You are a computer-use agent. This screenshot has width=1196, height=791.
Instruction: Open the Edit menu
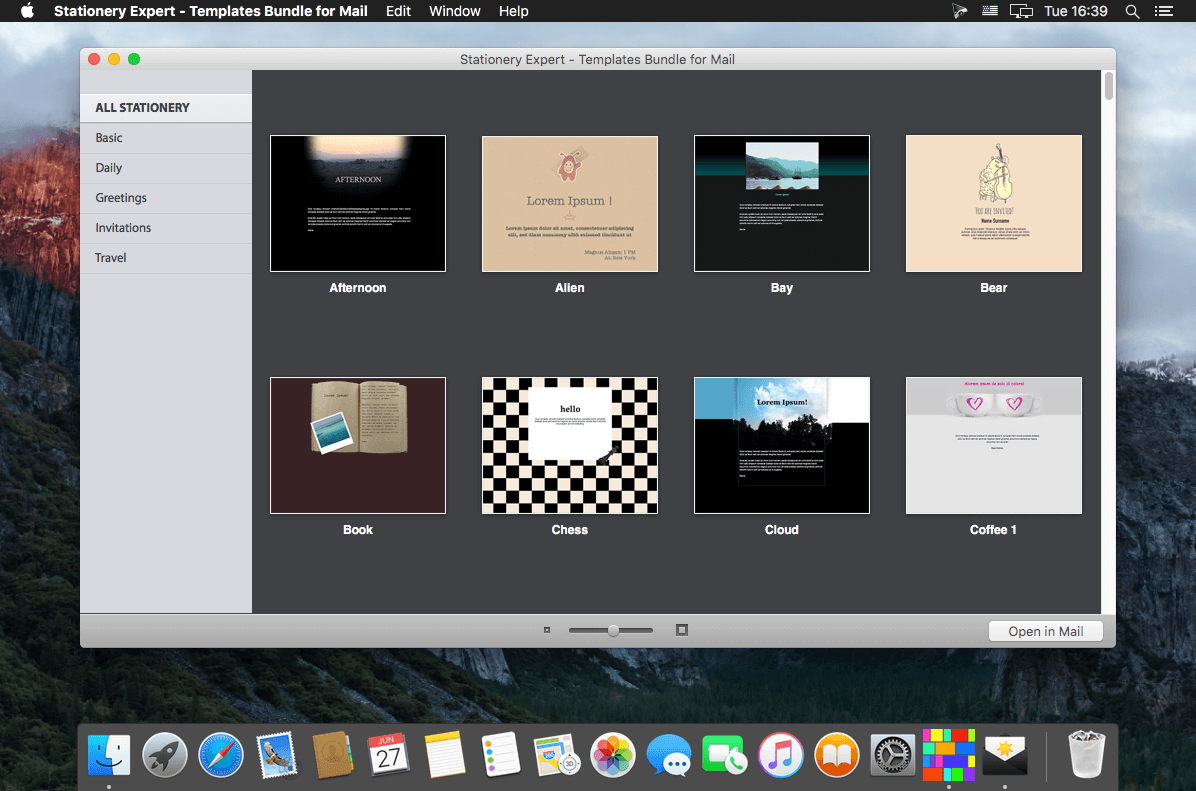point(398,11)
